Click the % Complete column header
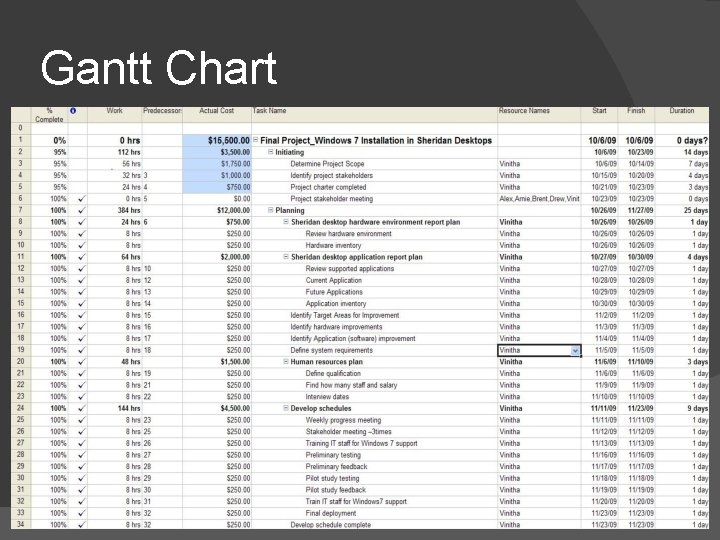Image resolution: width=720 pixels, height=540 pixels. tap(49, 115)
